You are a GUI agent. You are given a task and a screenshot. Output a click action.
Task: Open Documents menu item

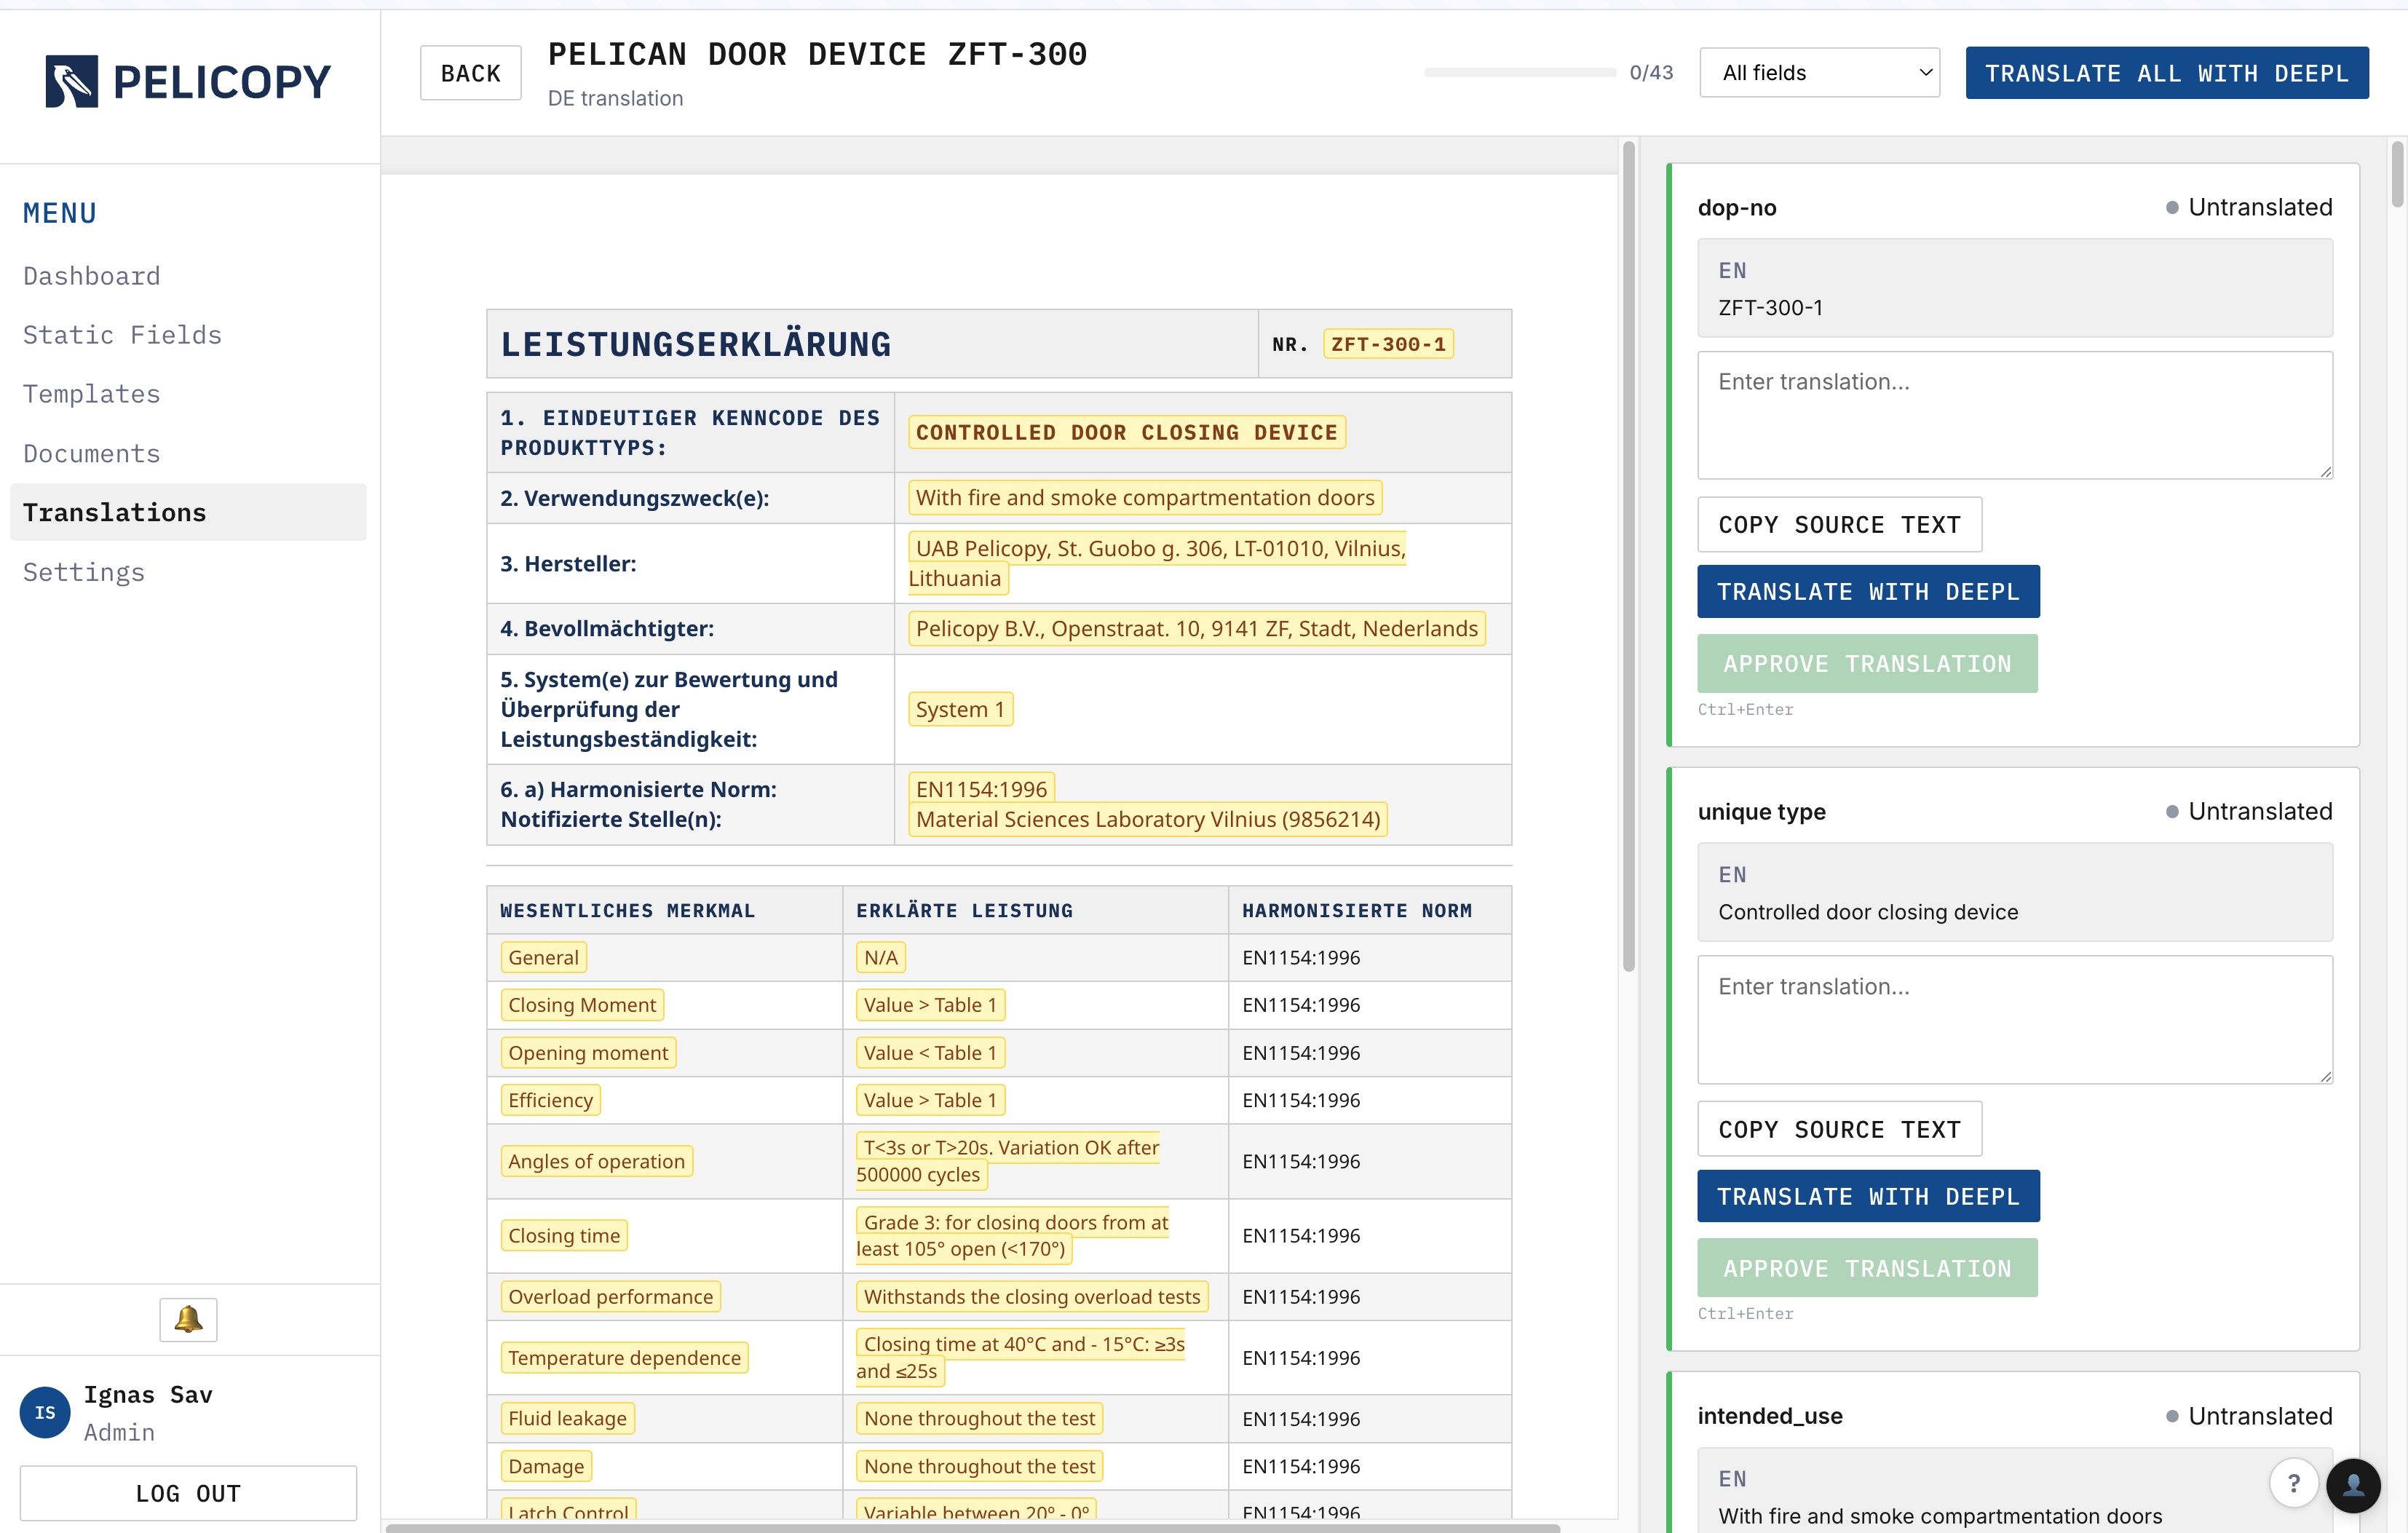92,453
